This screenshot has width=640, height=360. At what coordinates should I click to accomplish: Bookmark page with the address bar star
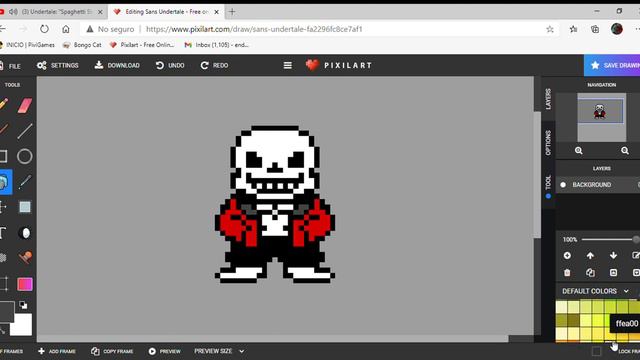pos(550,29)
